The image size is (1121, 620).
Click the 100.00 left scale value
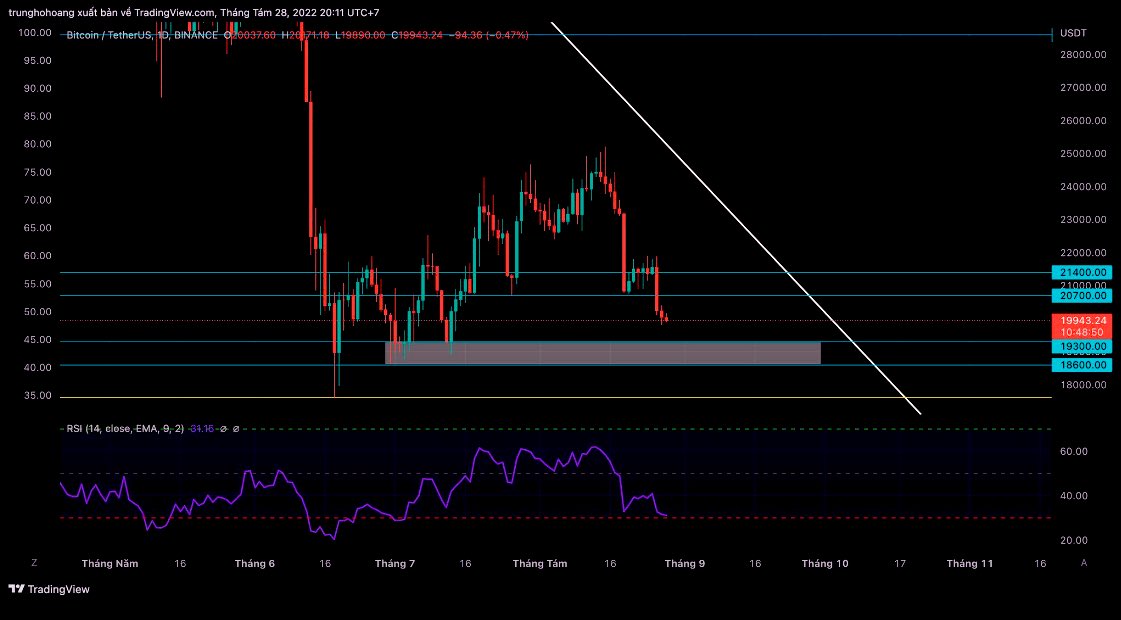(35, 33)
